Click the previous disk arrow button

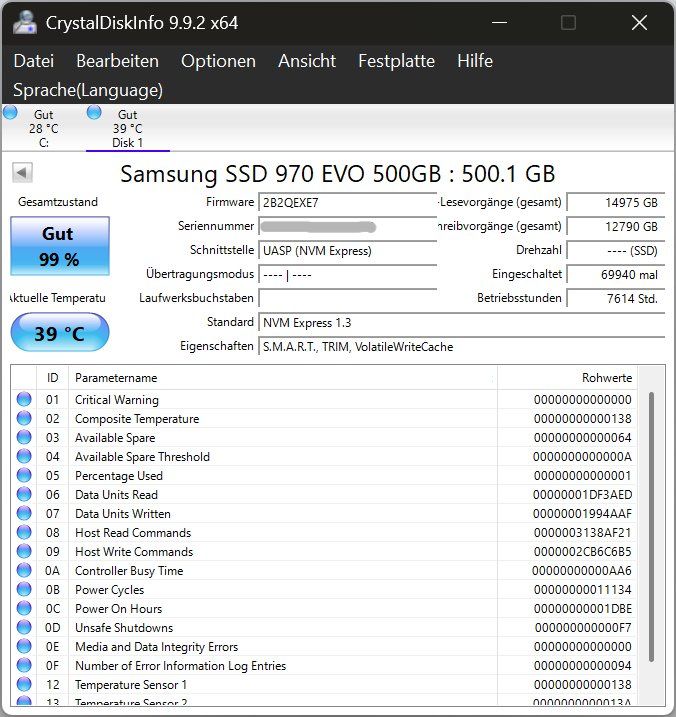pos(22,173)
